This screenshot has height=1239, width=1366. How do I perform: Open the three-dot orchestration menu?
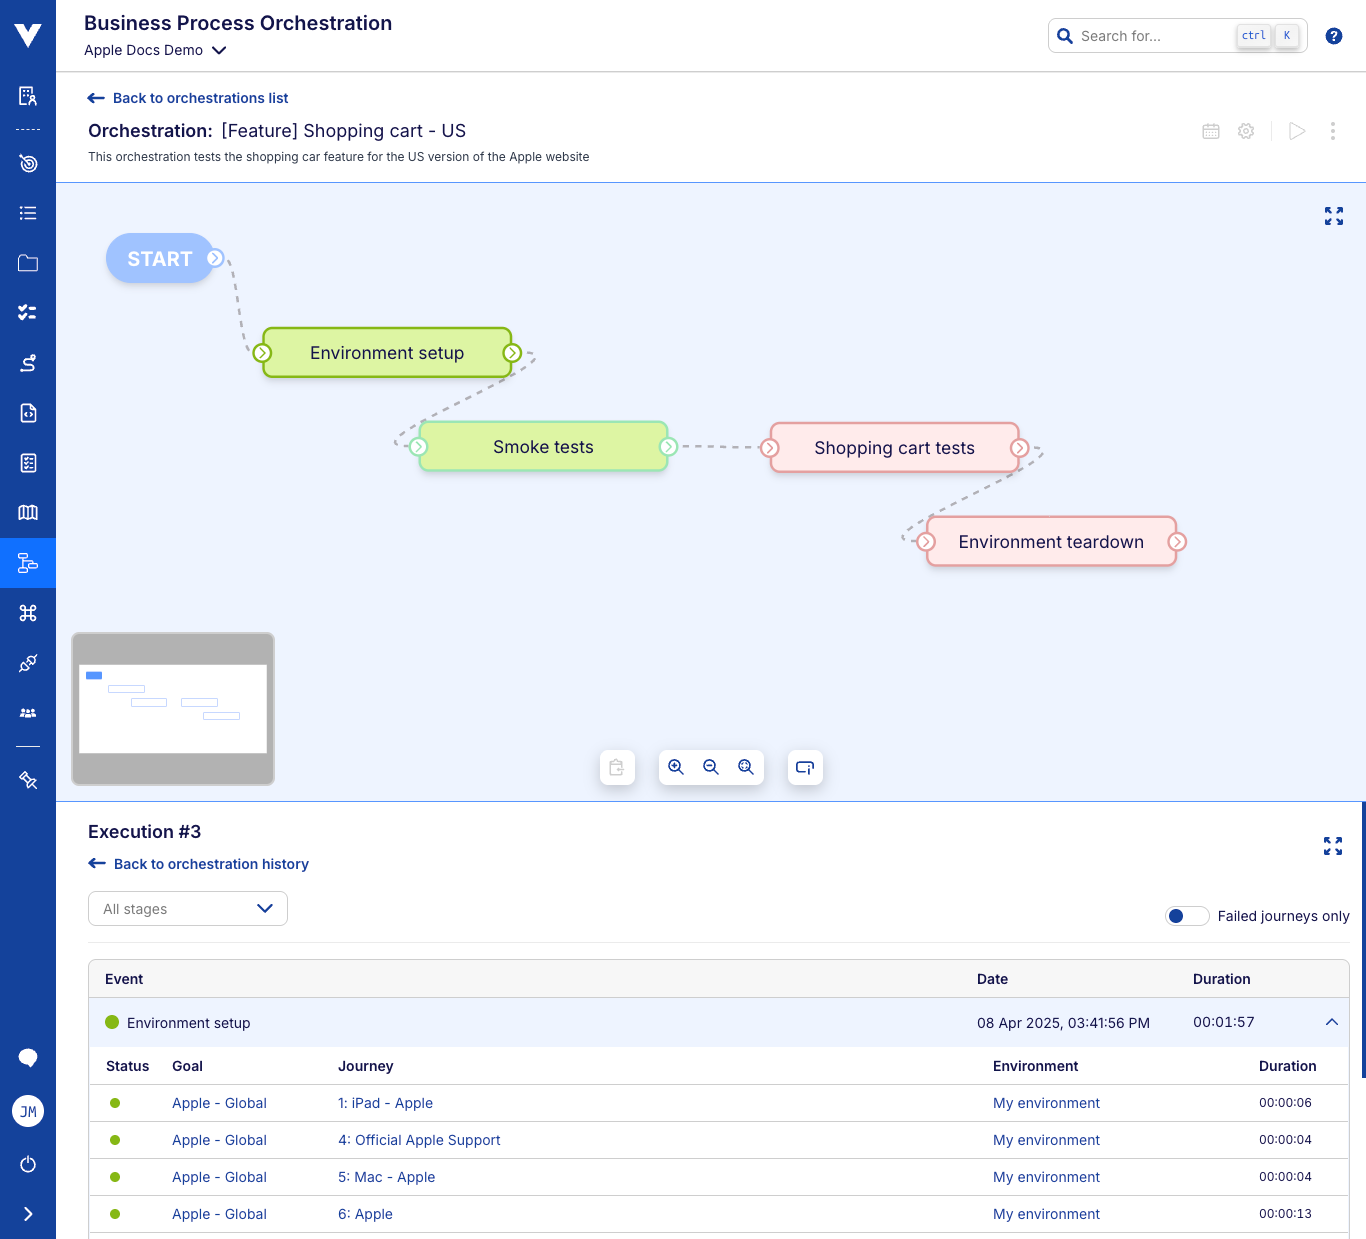coord(1333,131)
